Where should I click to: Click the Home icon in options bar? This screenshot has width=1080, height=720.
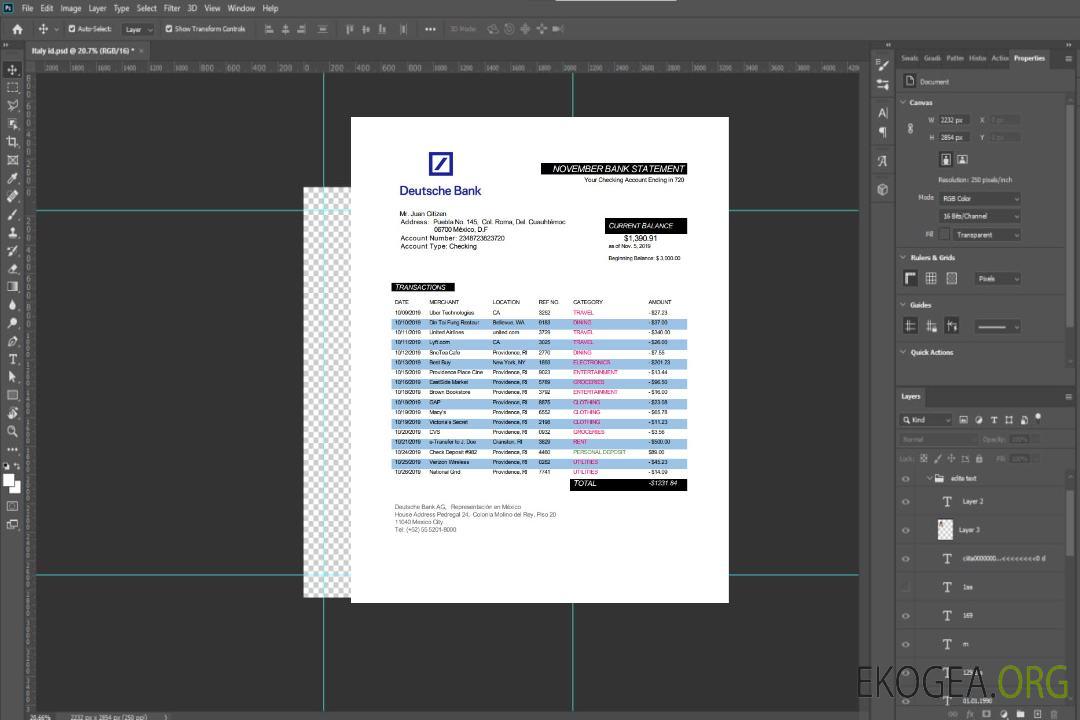tap(17, 29)
